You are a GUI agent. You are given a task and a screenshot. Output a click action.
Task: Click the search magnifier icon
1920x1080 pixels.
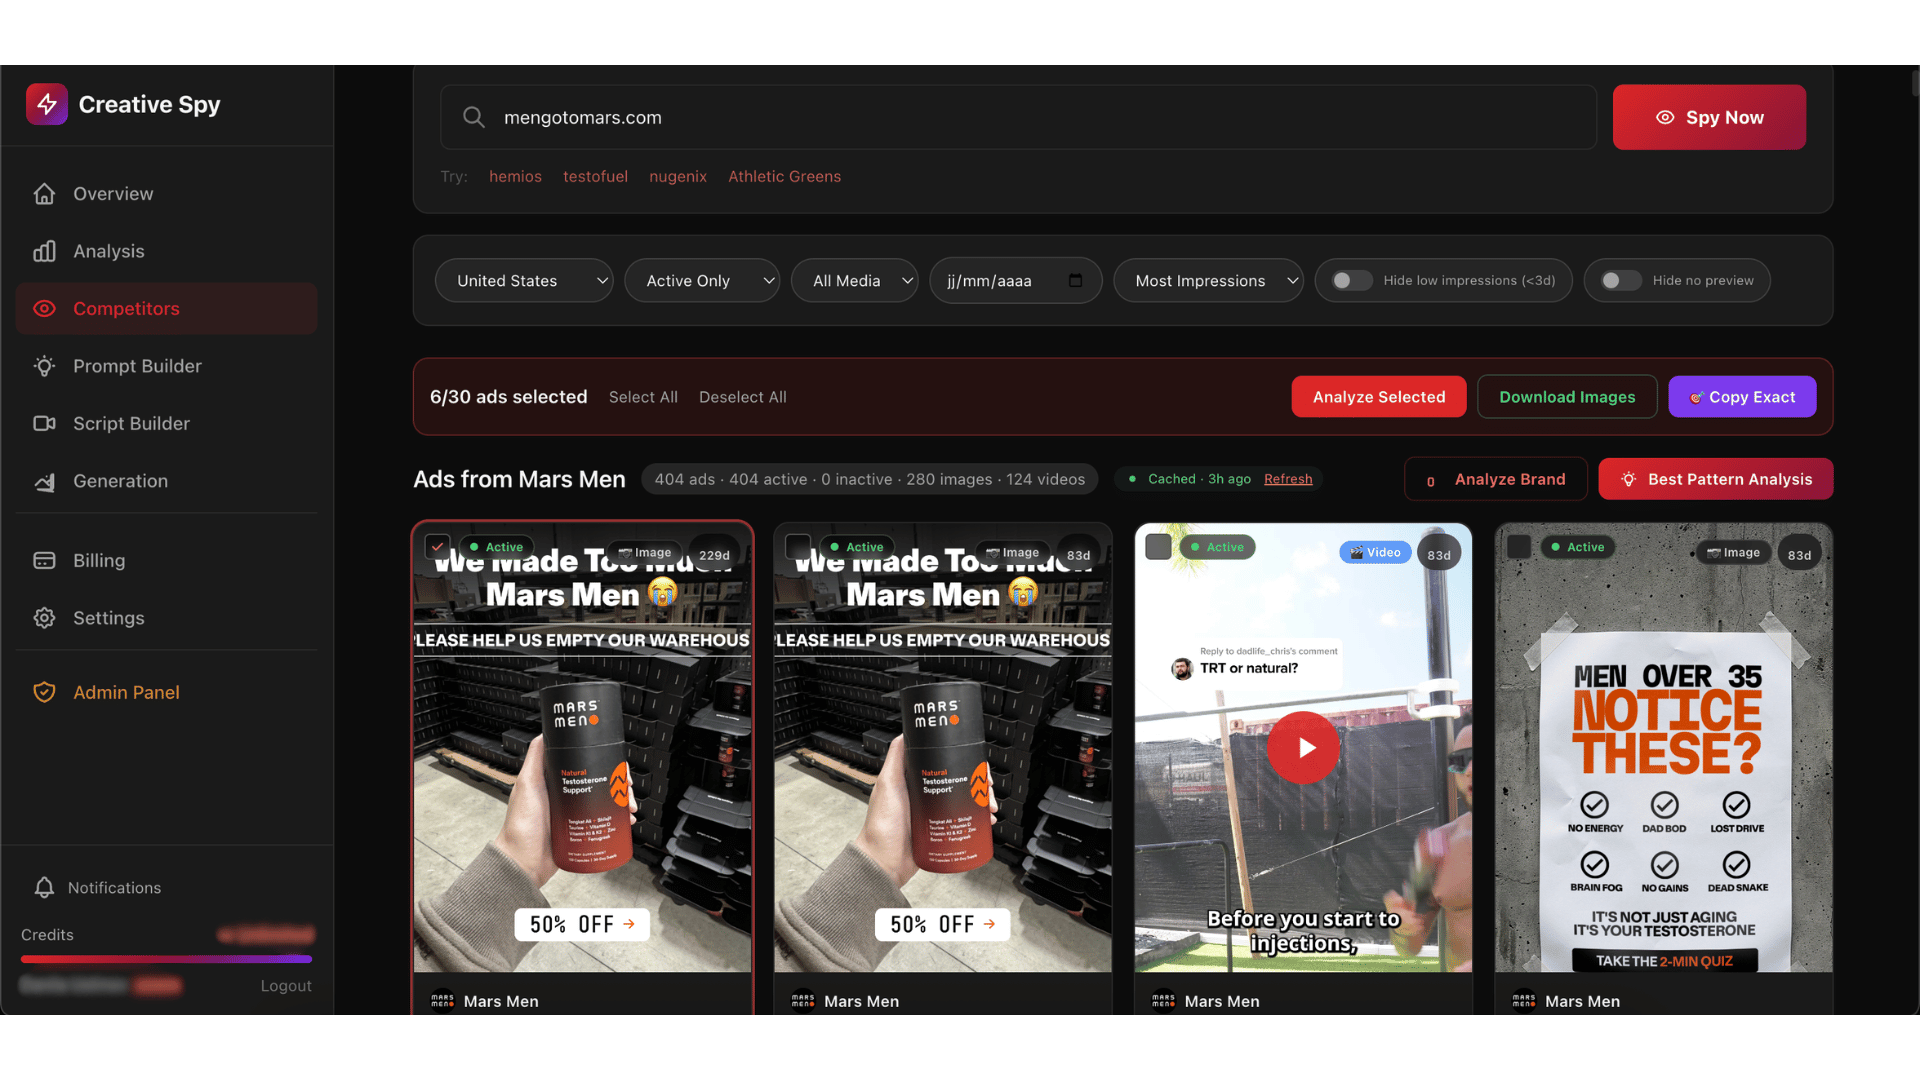[474, 117]
